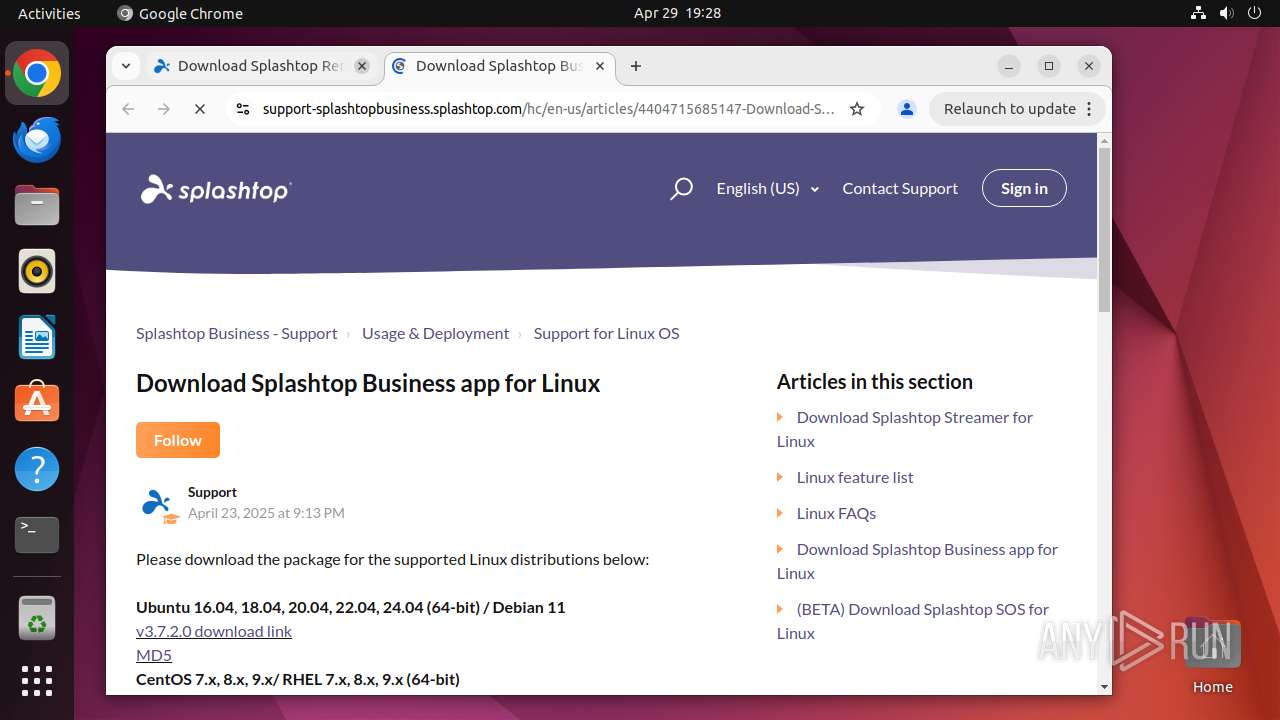Open (BETA) Download Splashtop SOS for Linux

coord(913,621)
